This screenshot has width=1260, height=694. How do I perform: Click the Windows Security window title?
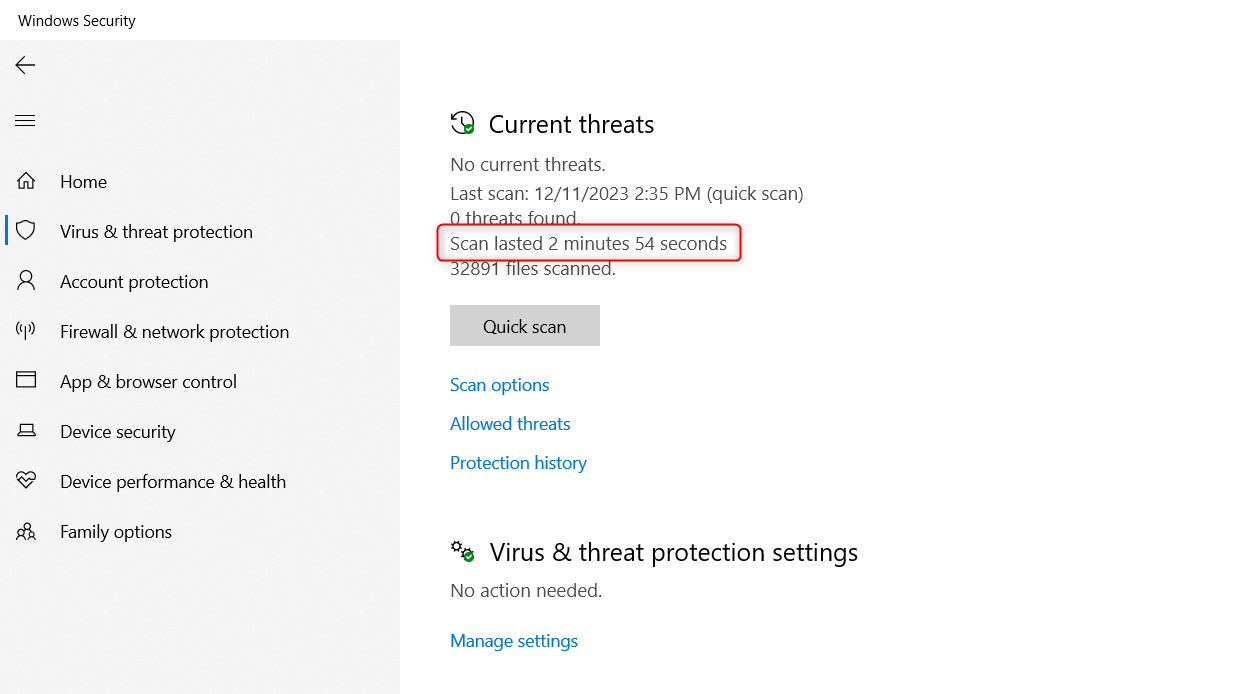click(77, 20)
